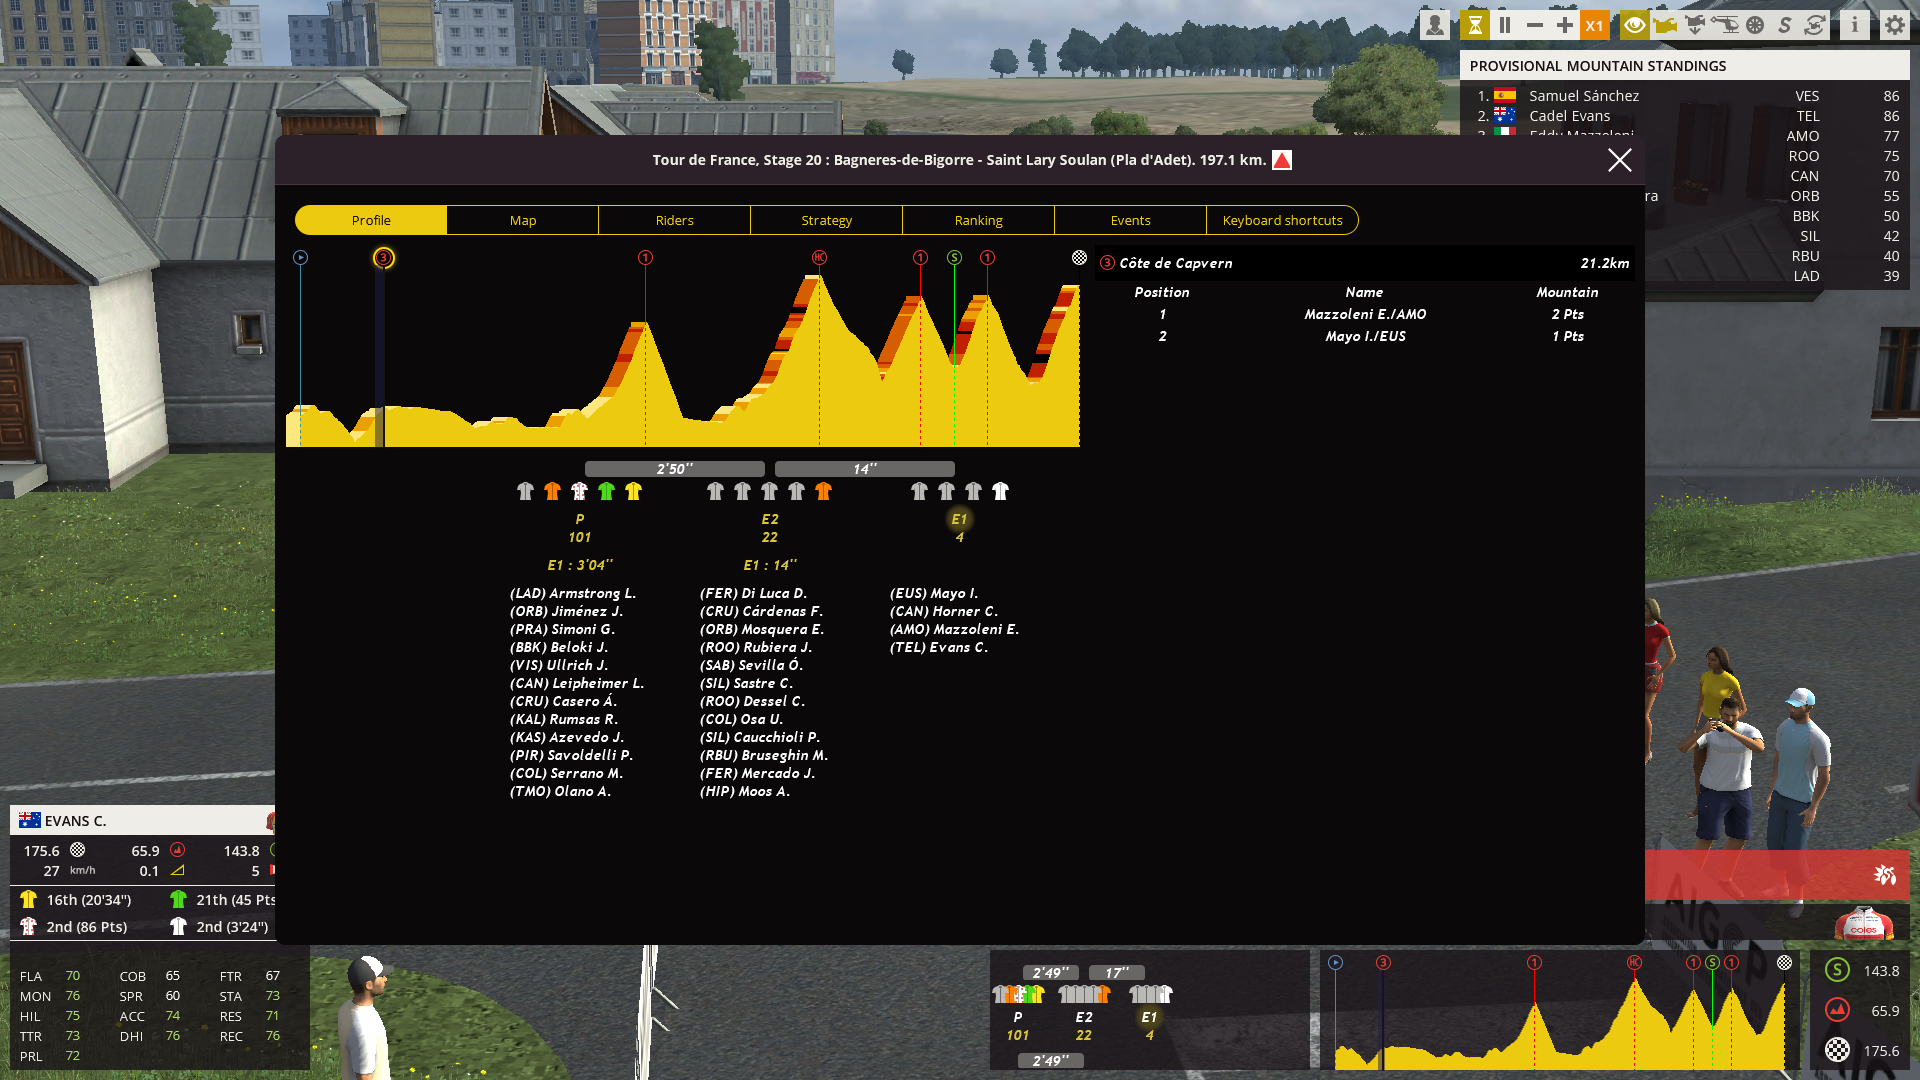This screenshot has height=1080, width=1920.
Task: Select the start marker on dialog profile
Action: [300, 258]
